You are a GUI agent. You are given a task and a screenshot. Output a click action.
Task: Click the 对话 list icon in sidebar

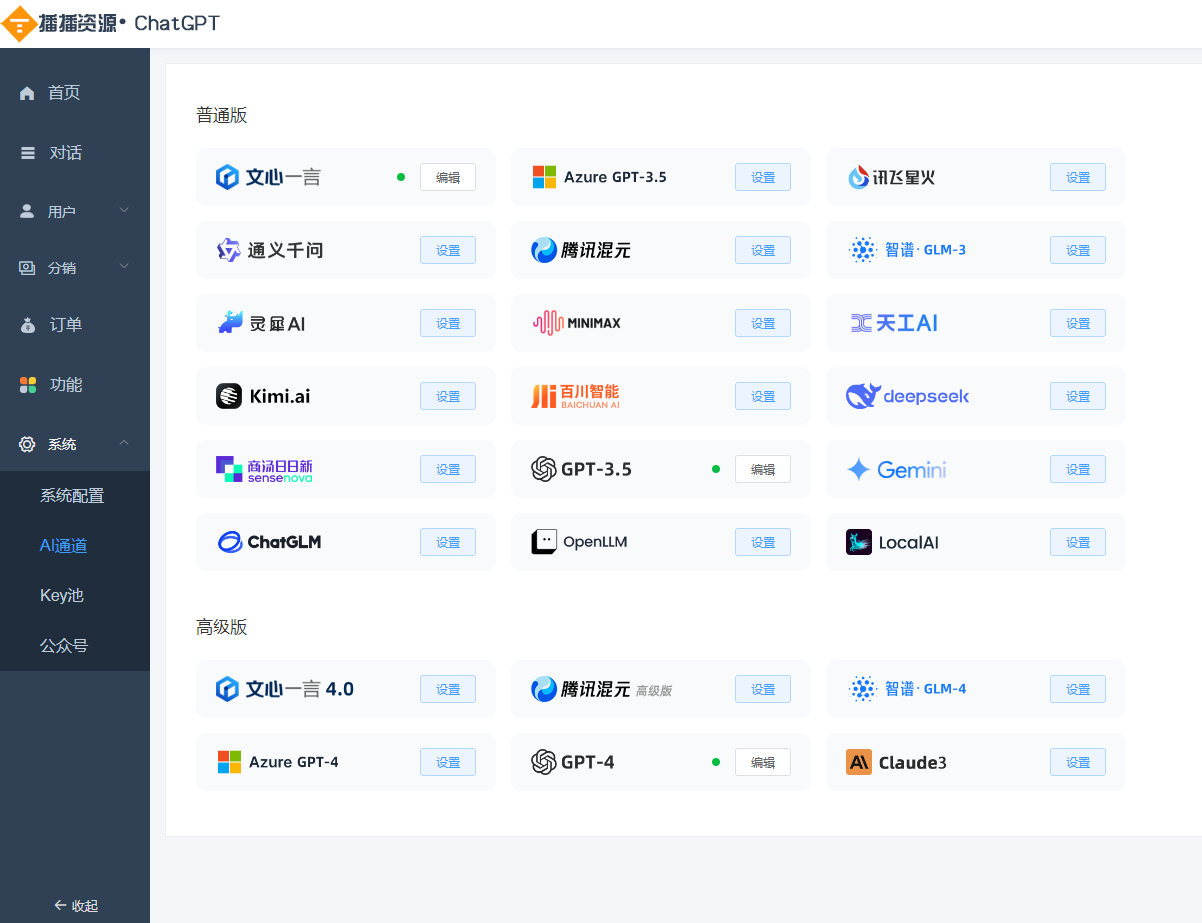tap(28, 153)
